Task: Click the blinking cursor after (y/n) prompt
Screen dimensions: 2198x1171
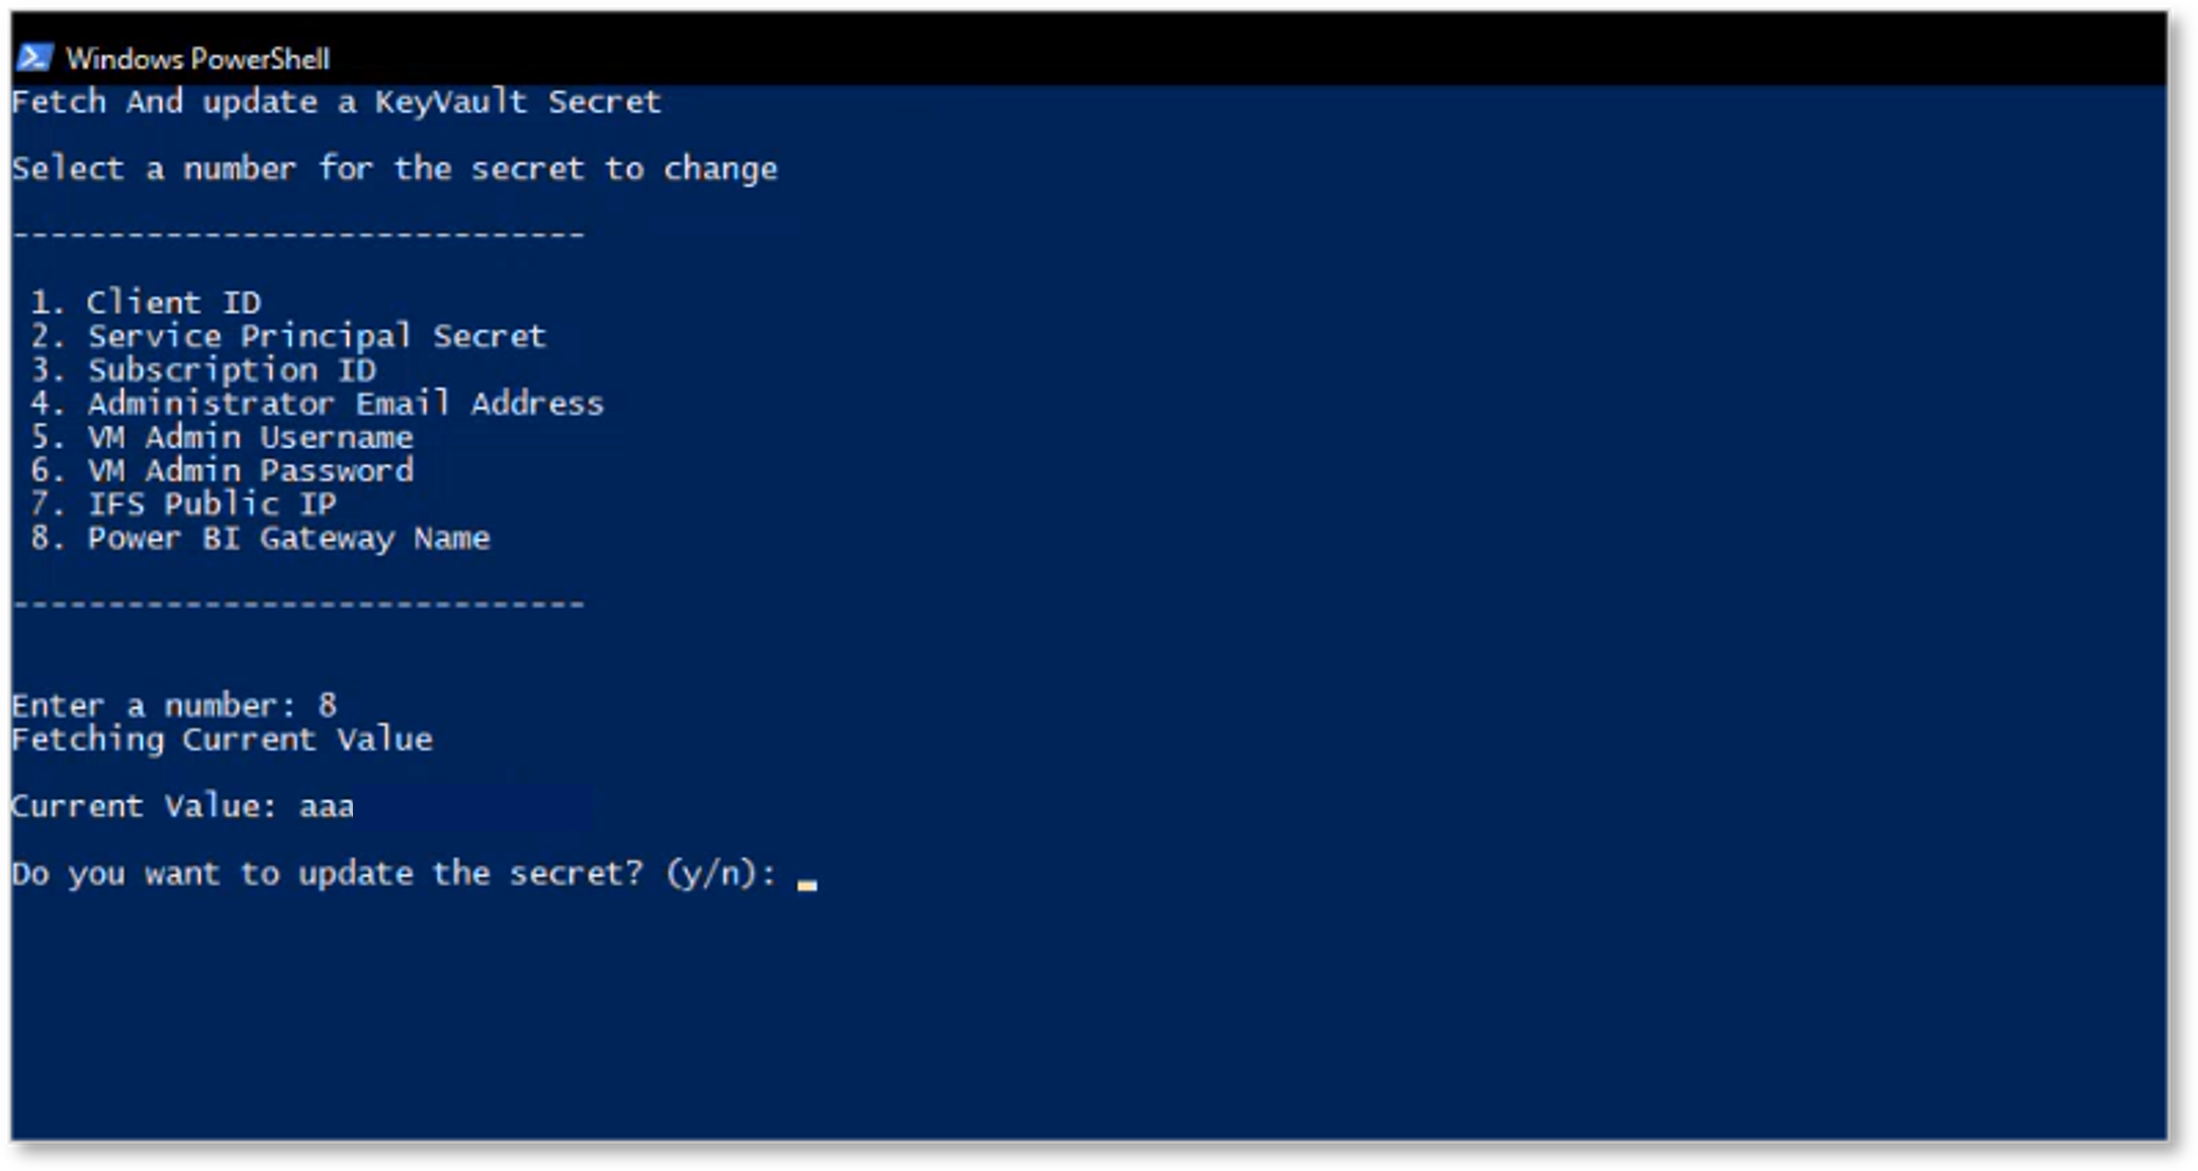Action: (x=807, y=884)
